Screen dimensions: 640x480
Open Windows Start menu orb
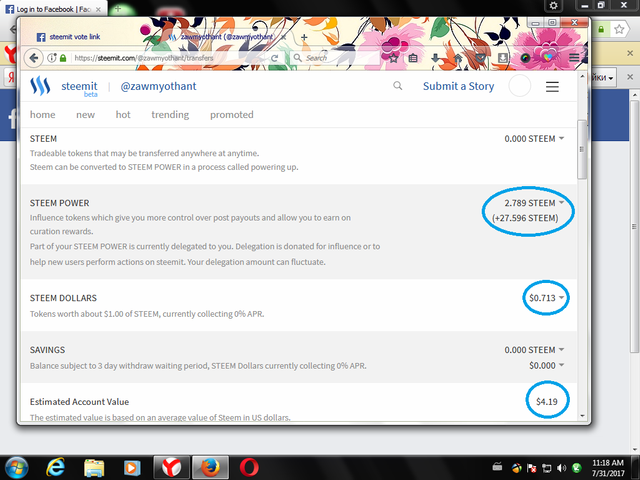click(x=16, y=468)
